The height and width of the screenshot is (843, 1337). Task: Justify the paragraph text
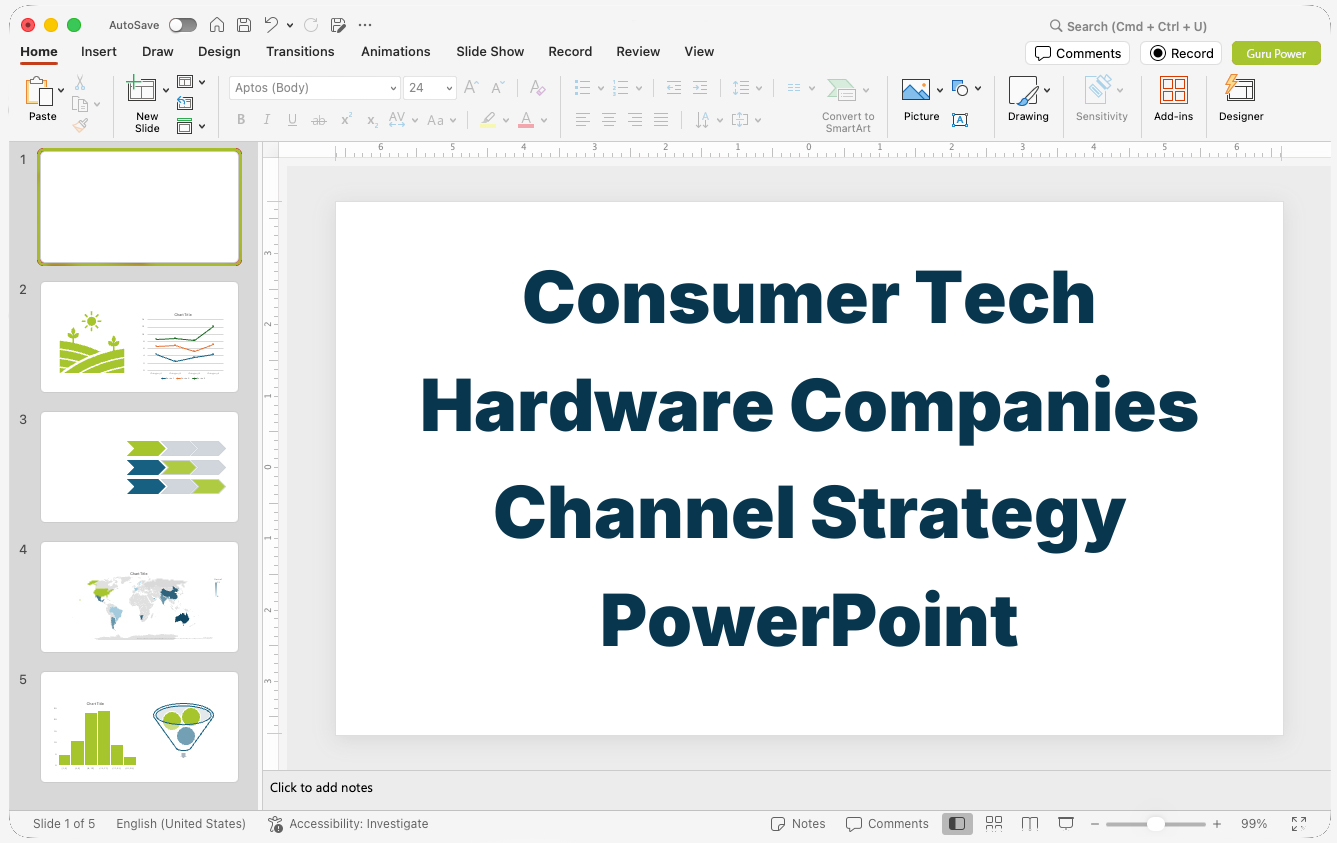[661, 120]
